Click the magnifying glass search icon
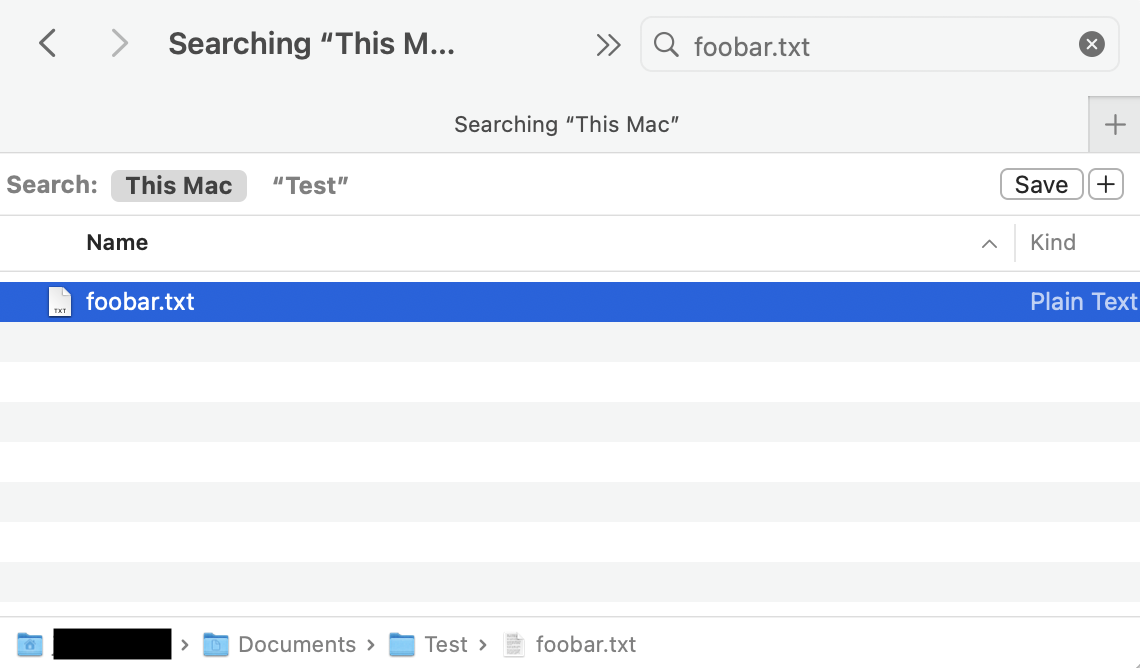1140x668 pixels. pos(666,44)
